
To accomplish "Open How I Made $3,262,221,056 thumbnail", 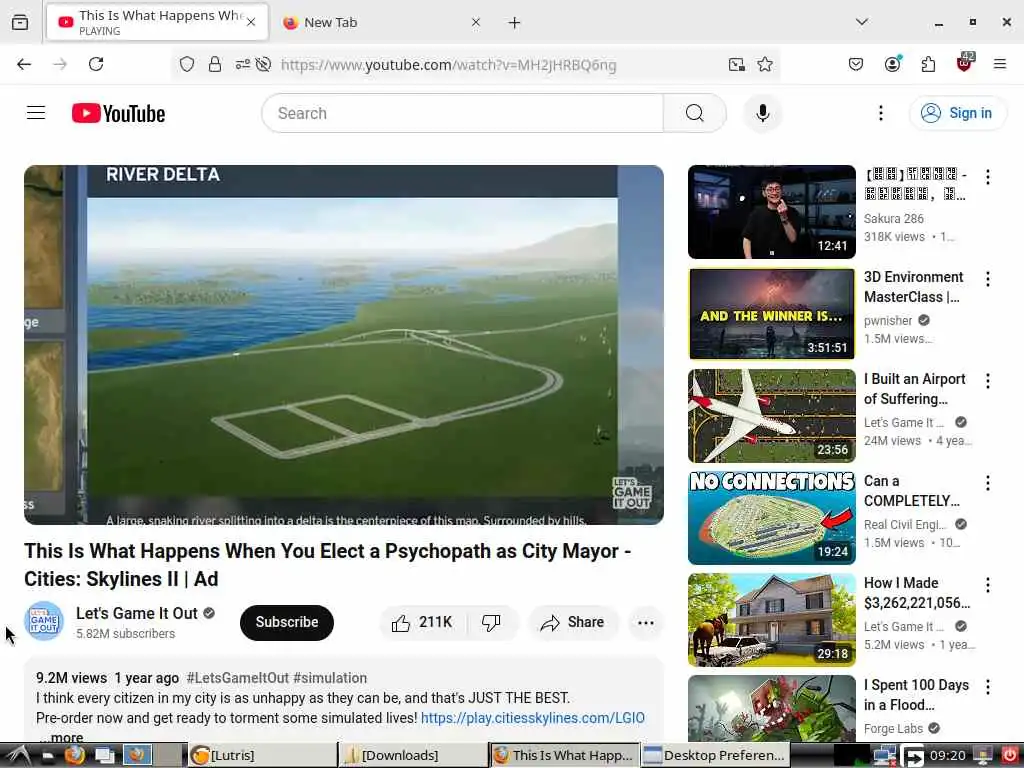I will point(771,619).
